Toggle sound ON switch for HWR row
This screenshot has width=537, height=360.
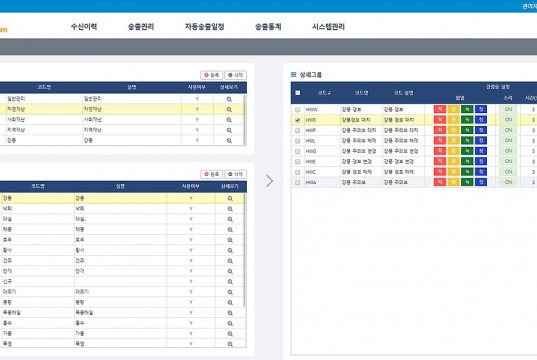point(508,120)
